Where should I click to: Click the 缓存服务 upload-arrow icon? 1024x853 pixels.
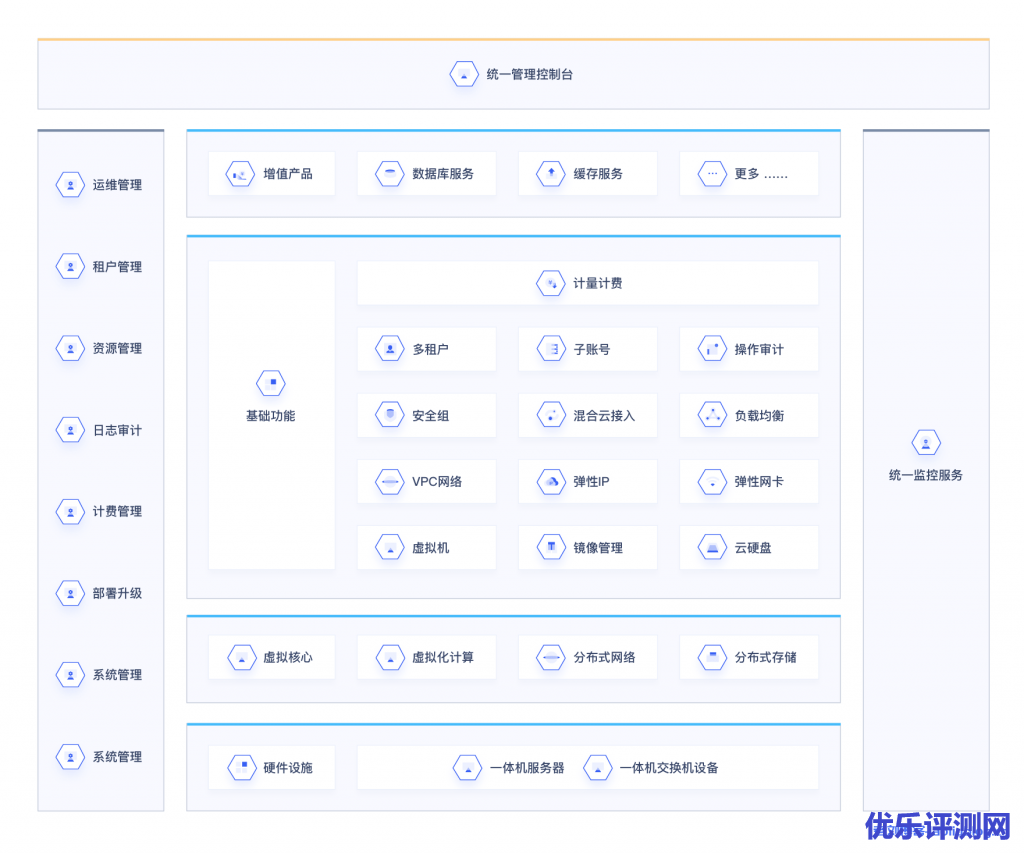pyautogui.click(x=551, y=174)
